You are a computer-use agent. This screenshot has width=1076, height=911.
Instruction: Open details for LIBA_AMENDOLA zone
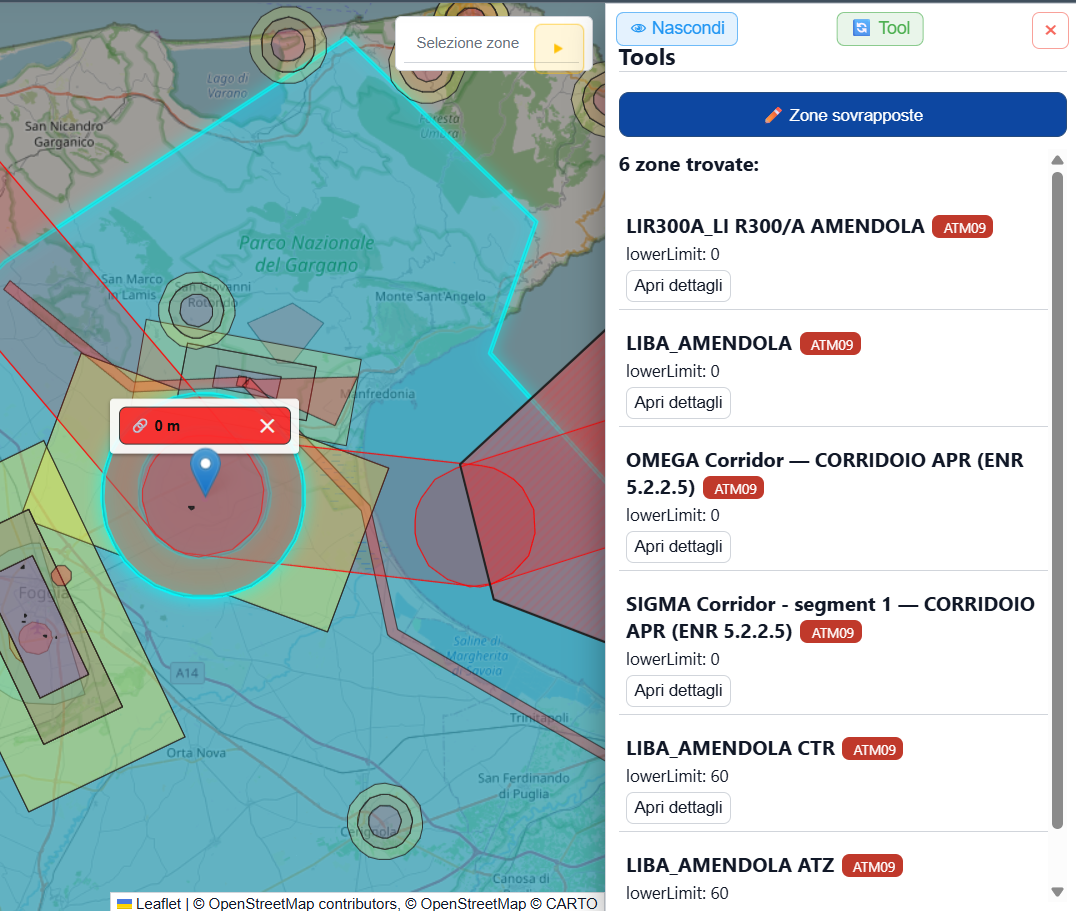point(678,402)
